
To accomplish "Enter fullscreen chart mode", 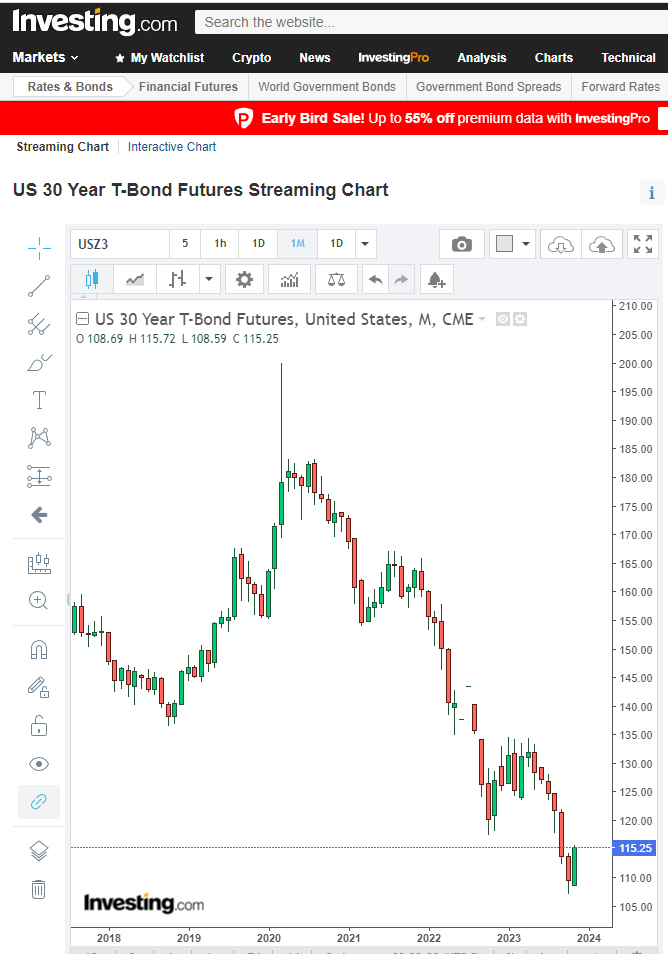I will click(643, 244).
